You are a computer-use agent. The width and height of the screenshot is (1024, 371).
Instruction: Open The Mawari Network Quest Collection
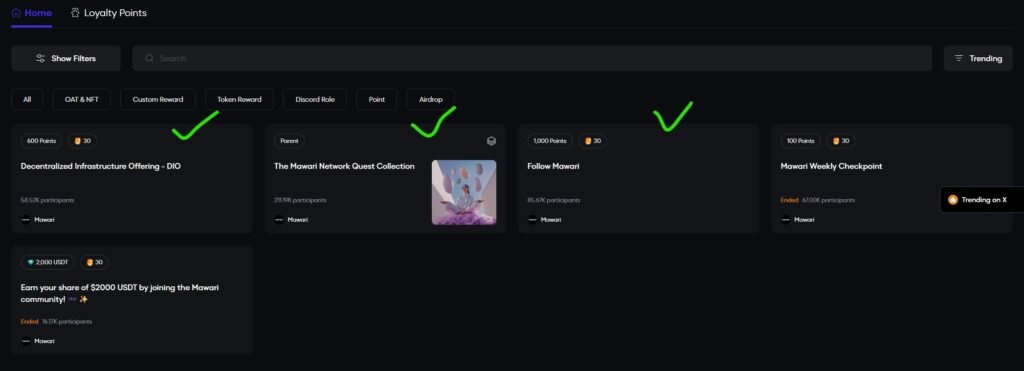pyautogui.click(x=385, y=178)
